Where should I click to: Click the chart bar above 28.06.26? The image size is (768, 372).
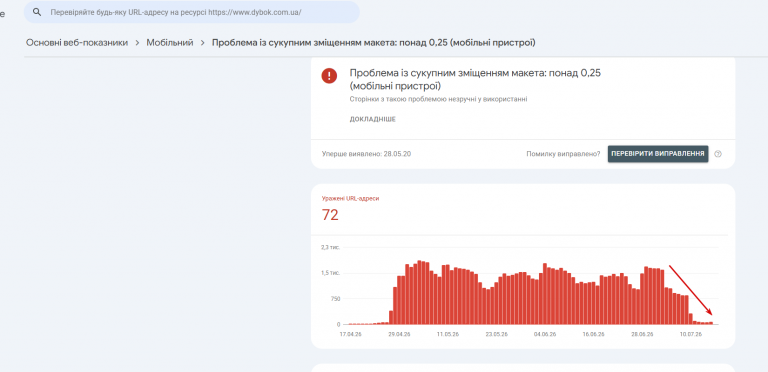click(x=642, y=299)
